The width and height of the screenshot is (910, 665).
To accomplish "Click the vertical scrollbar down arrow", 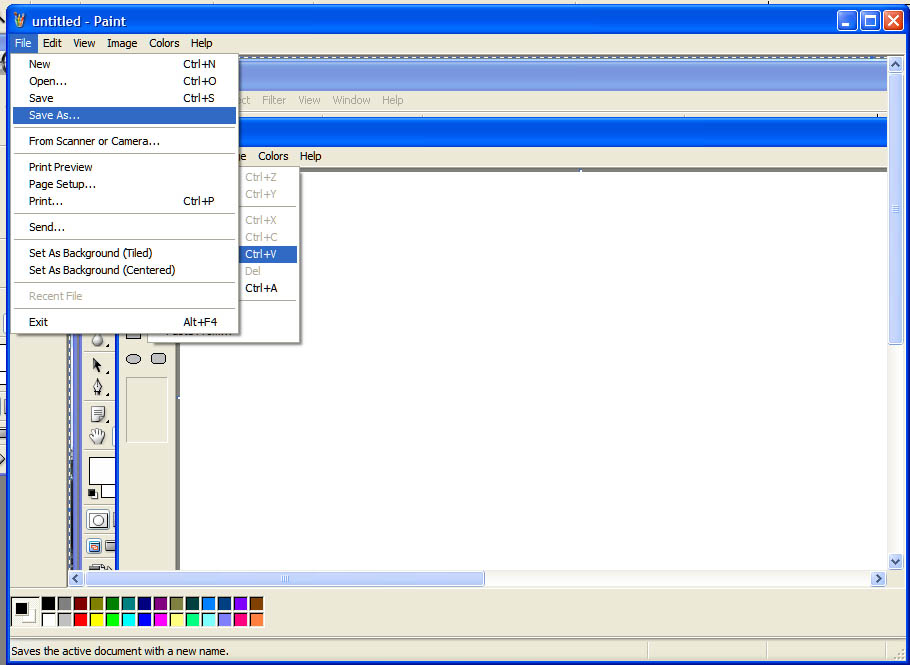I will (x=895, y=562).
